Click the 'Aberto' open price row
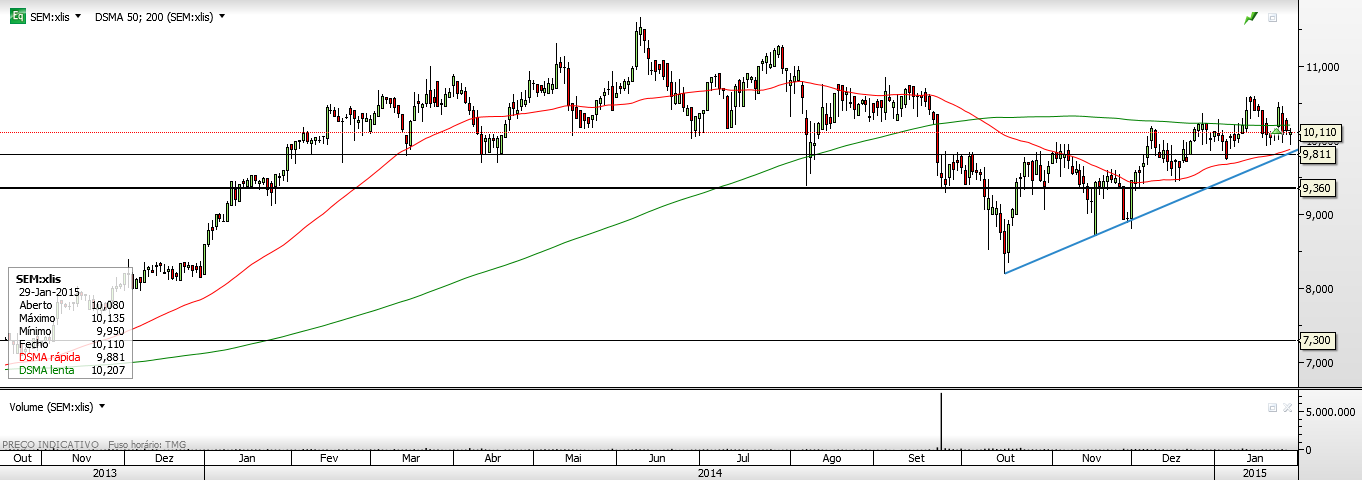 tap(70, 305)
